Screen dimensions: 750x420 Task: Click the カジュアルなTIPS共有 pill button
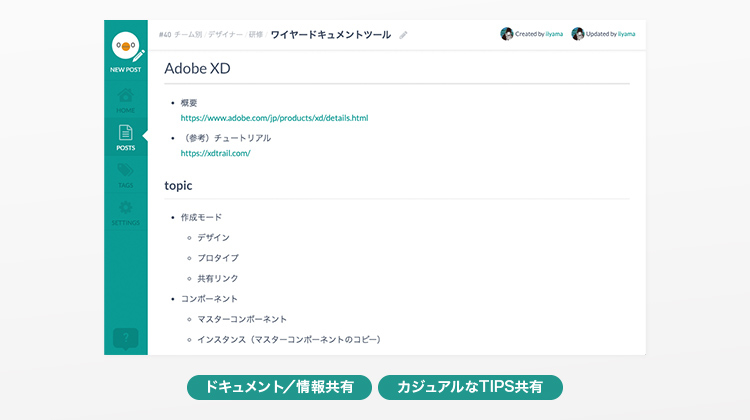470,387
